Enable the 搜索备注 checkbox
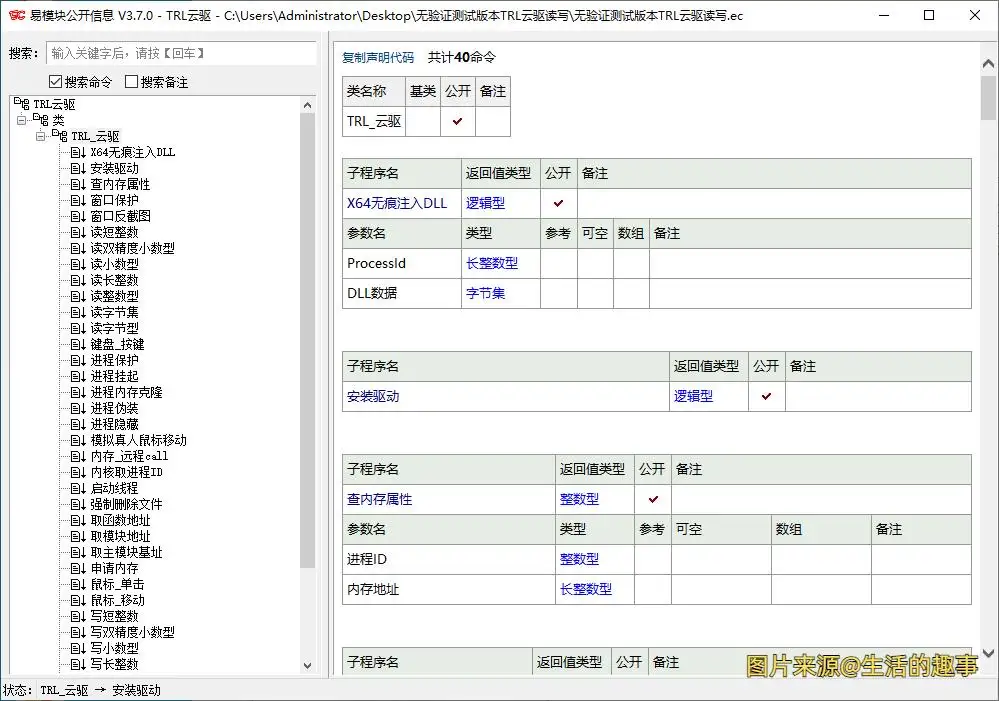 point(131,81)
